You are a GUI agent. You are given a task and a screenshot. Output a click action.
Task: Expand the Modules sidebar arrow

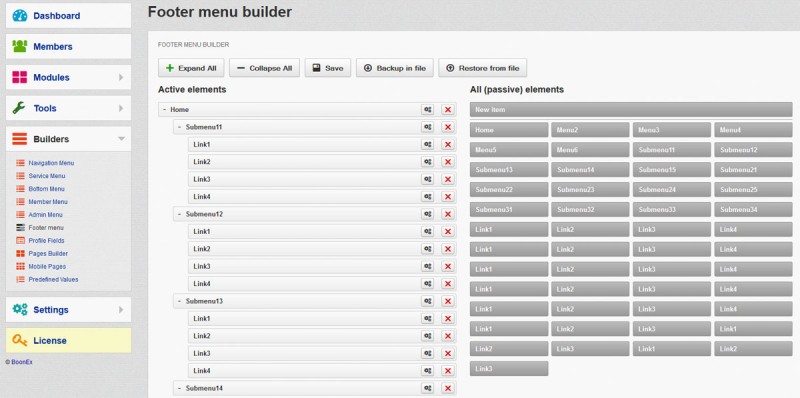click(x=121, y=77)
